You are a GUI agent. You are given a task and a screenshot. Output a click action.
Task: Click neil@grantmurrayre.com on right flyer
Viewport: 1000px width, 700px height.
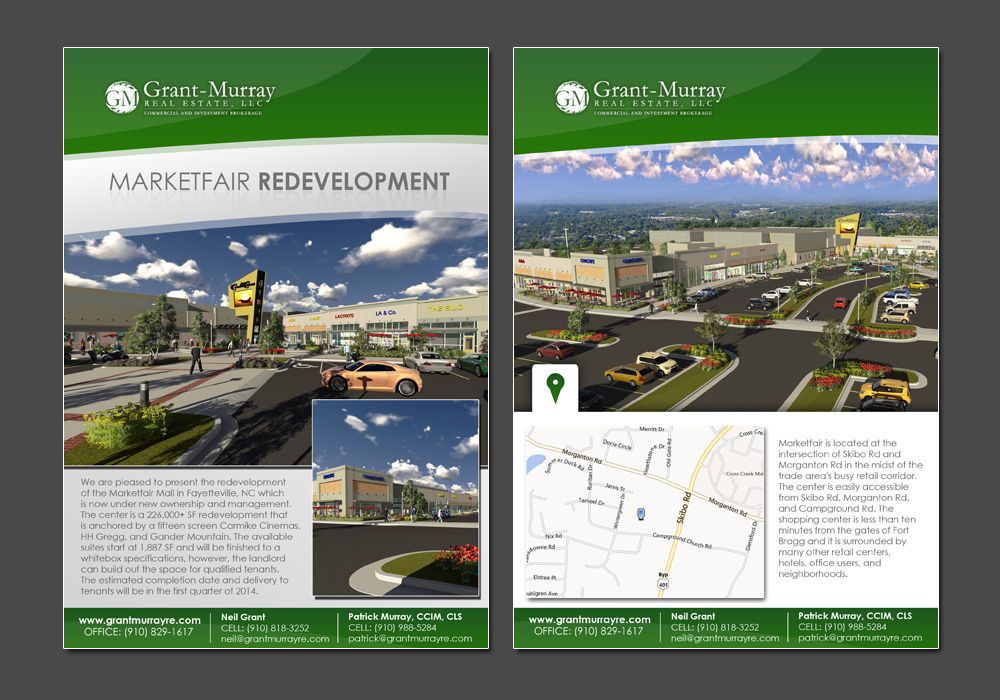(724, 638)
